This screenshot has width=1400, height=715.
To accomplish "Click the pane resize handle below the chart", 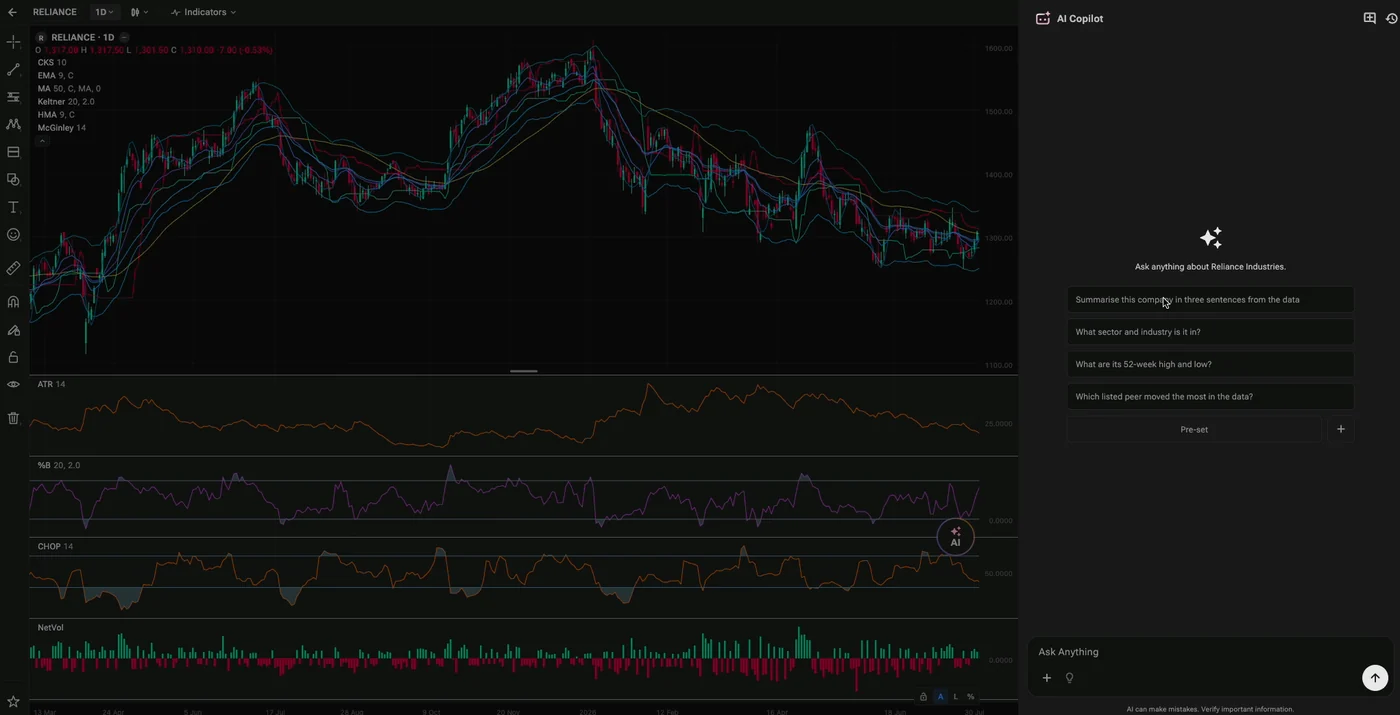I will [x=524, y=371].
